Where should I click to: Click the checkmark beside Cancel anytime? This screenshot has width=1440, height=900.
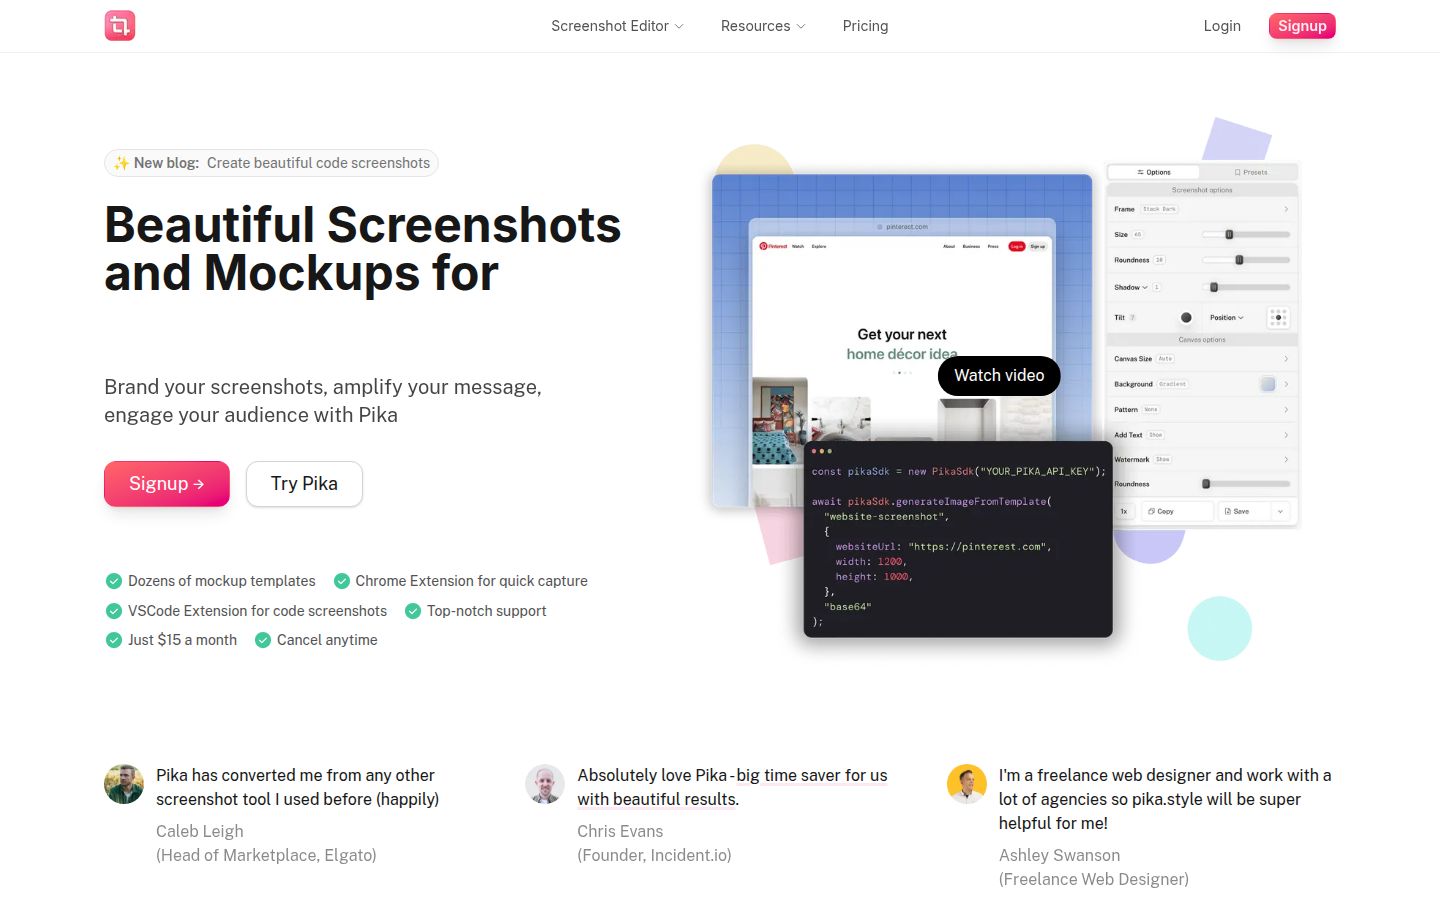[x=263, y=640]
